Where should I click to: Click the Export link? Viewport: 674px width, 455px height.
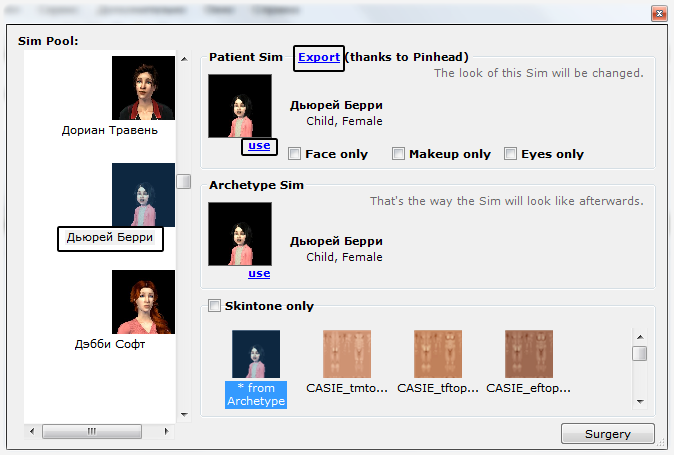point(319,58)
